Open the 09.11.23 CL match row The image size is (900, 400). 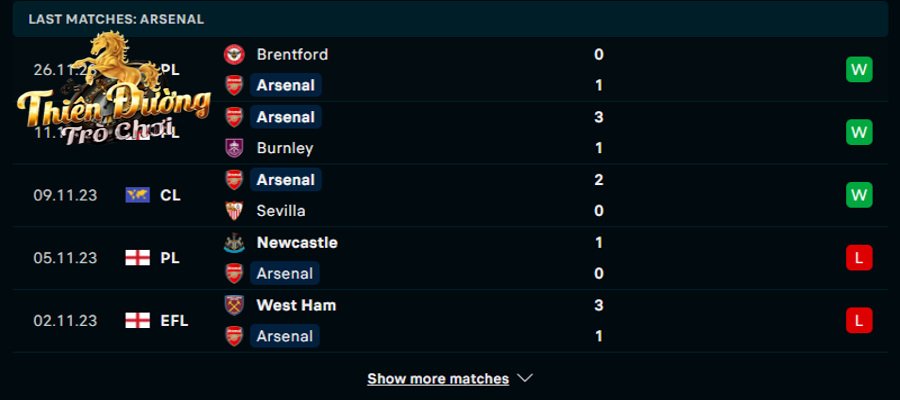point(450,195)
